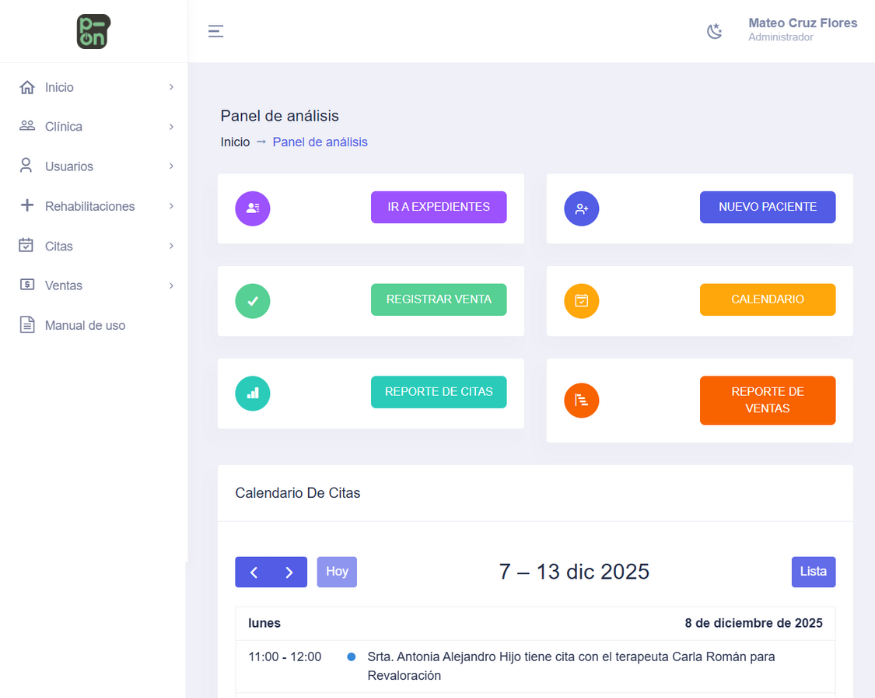Open Manual de uso from sidebar

85,325
